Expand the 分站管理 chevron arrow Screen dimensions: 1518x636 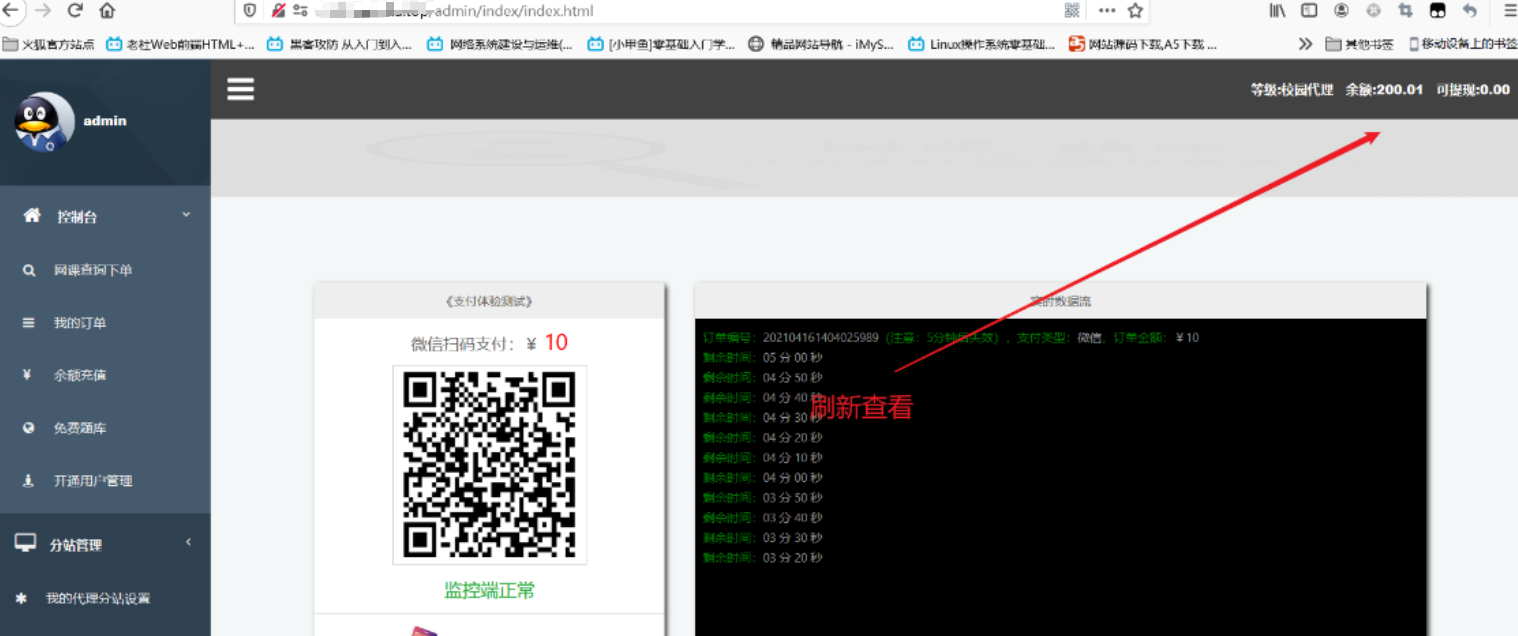pos(188,542)
